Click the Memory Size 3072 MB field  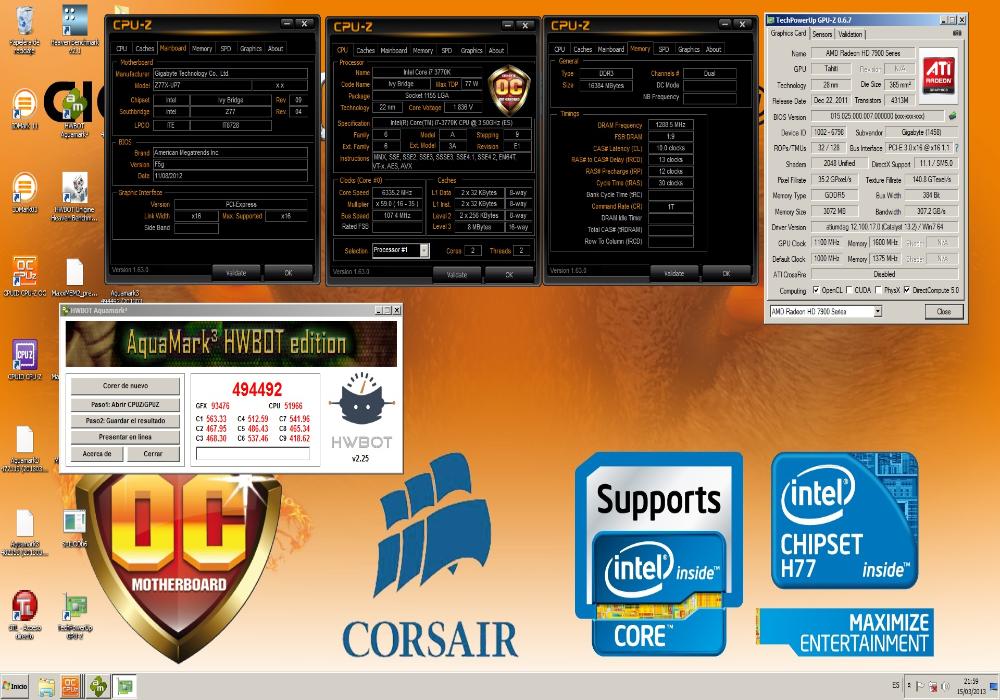pos(834,211)
